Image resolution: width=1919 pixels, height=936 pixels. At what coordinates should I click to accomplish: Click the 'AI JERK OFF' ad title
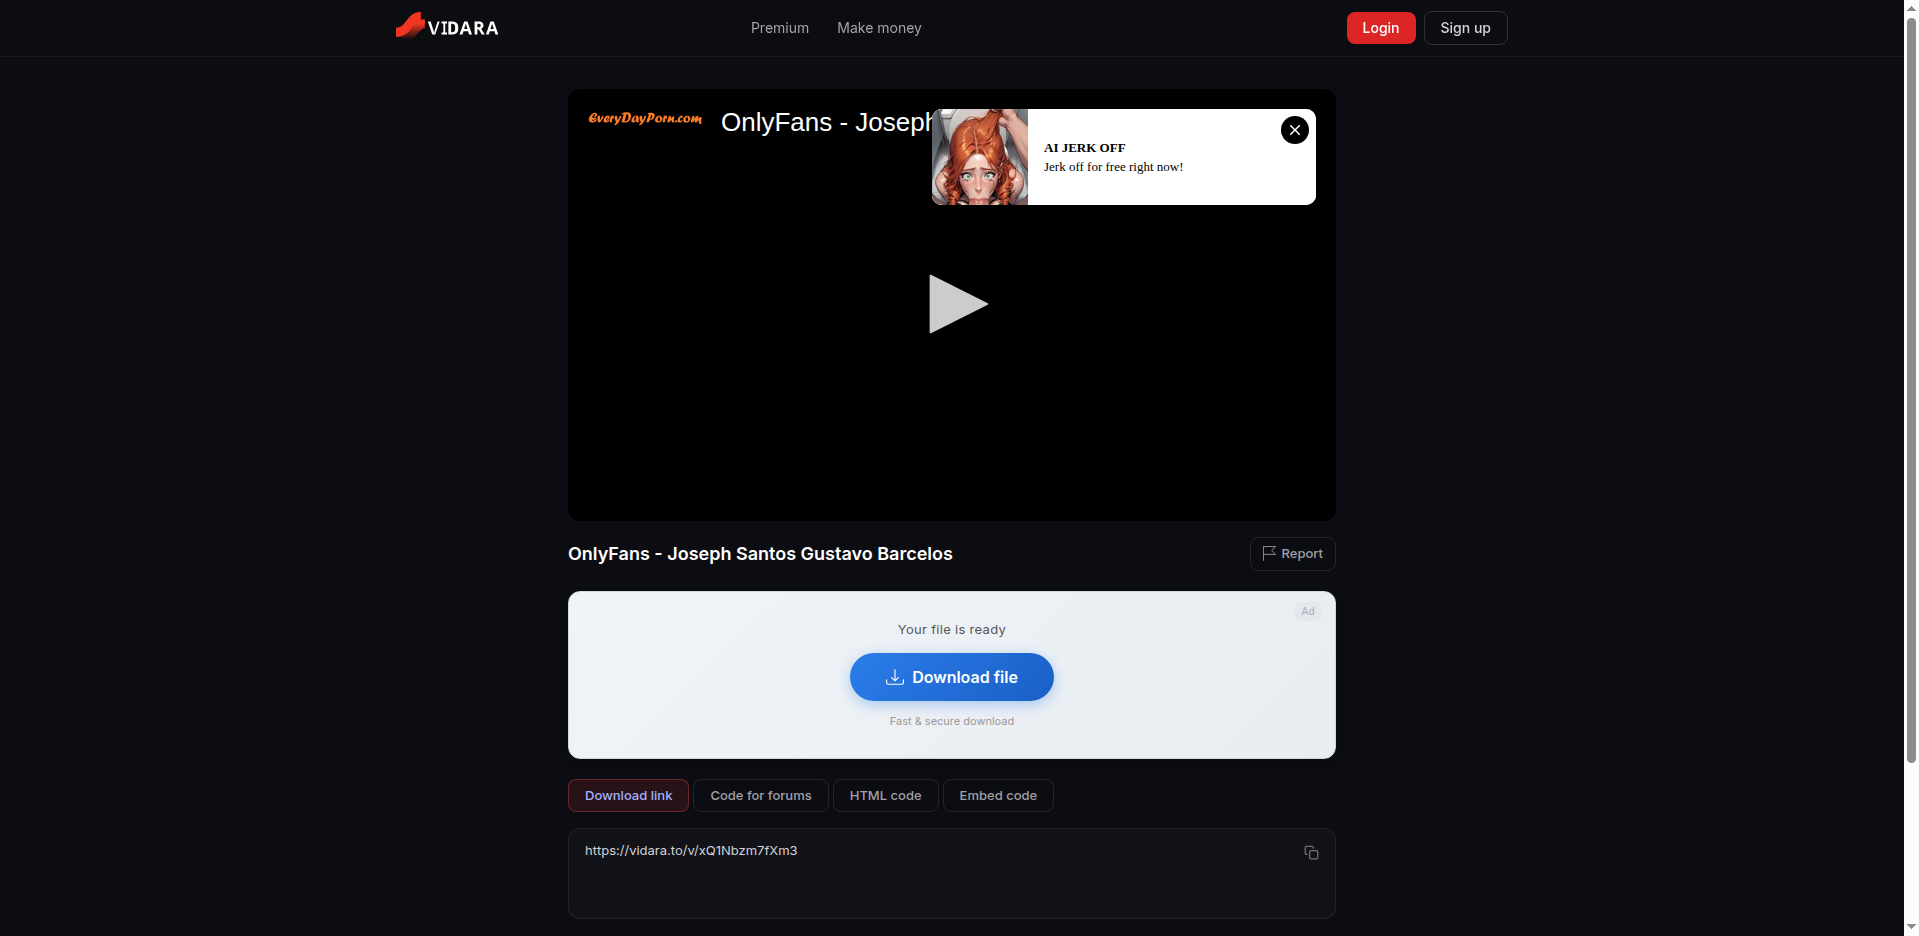tap(1084, 148)
